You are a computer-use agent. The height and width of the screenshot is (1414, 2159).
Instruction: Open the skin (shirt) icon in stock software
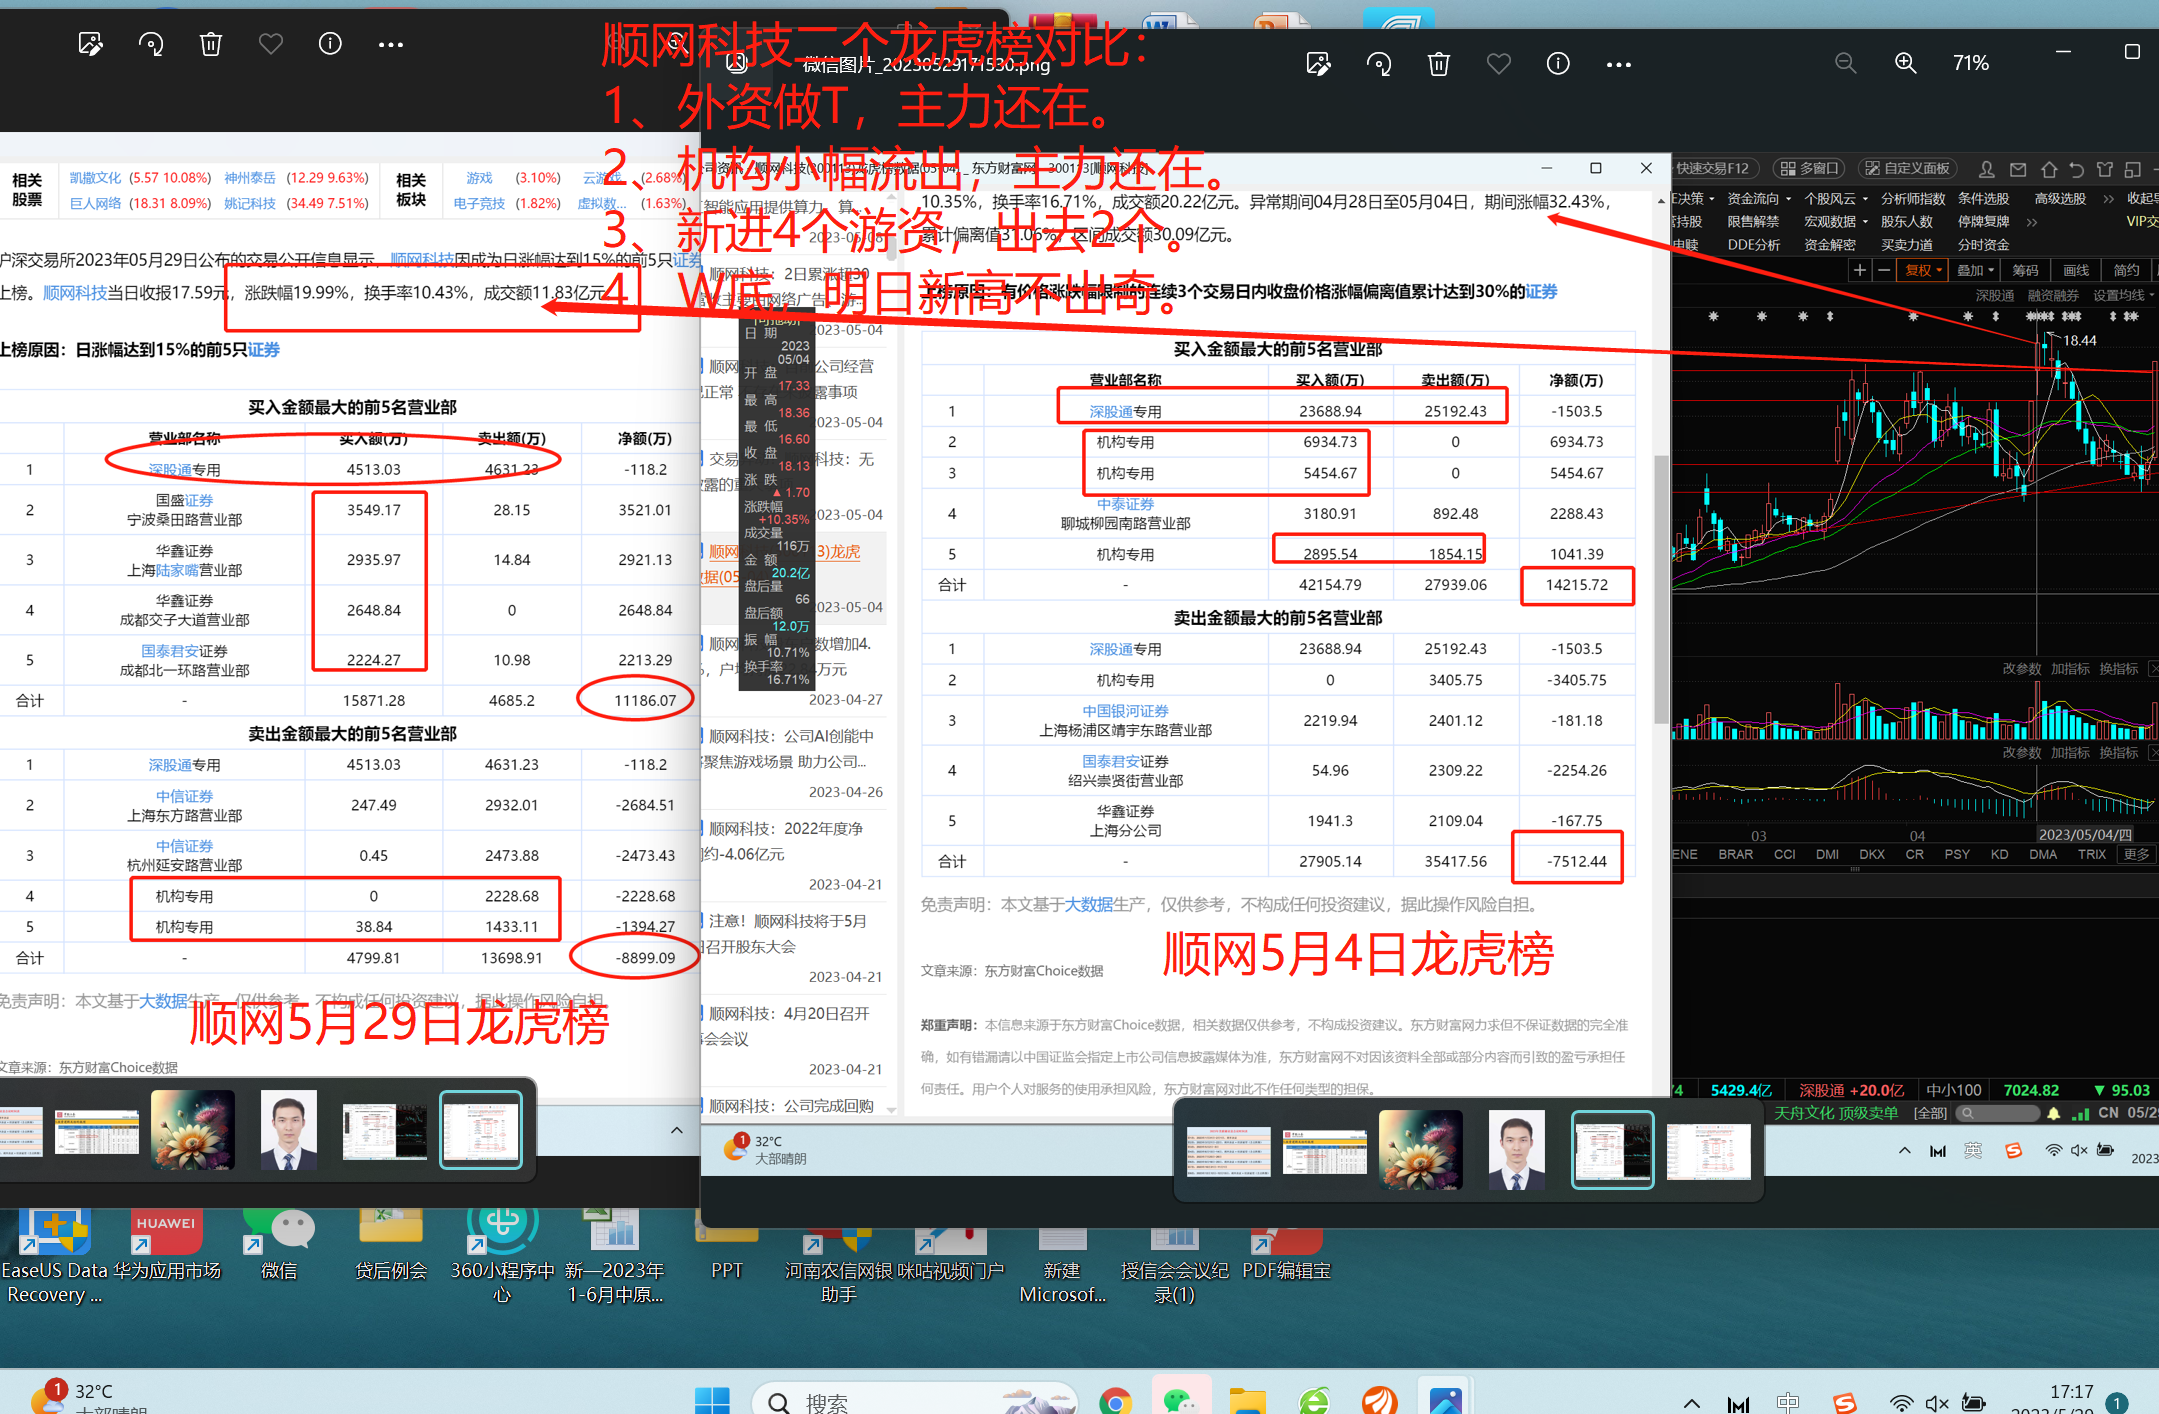tap(2105, 169)
